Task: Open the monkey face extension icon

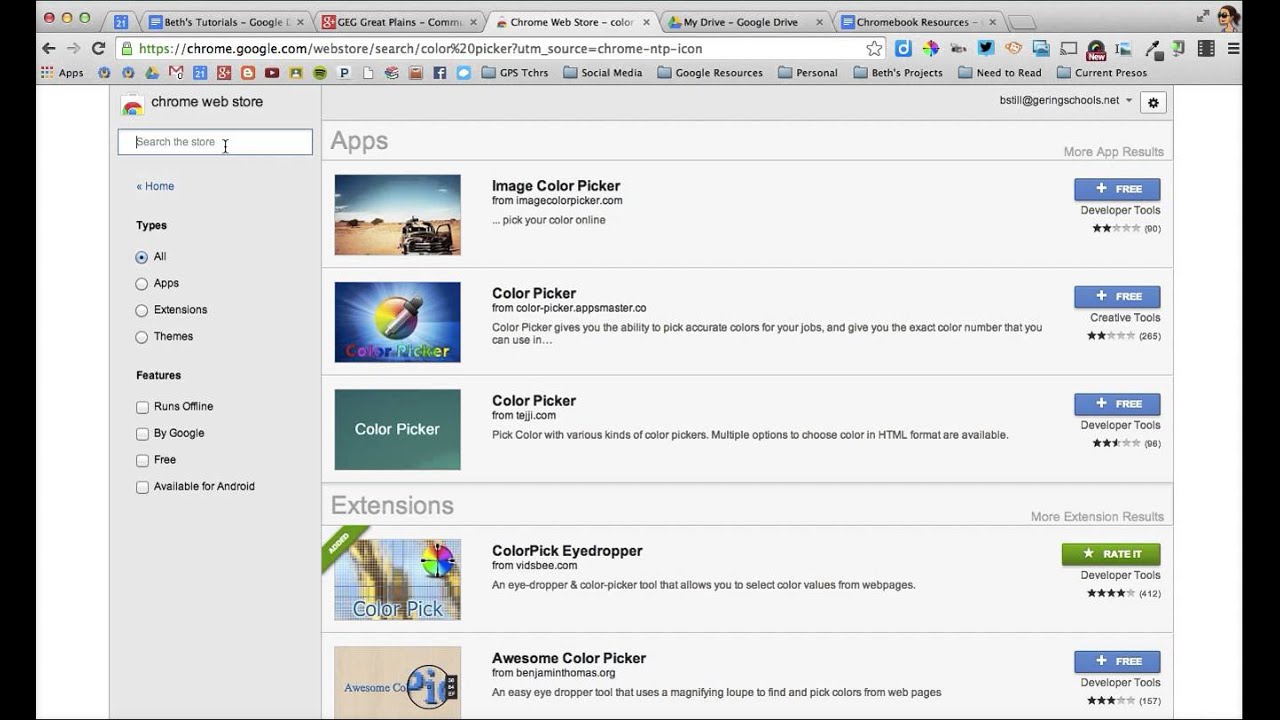Action: pyautogui.click(x=1013, y=48)
